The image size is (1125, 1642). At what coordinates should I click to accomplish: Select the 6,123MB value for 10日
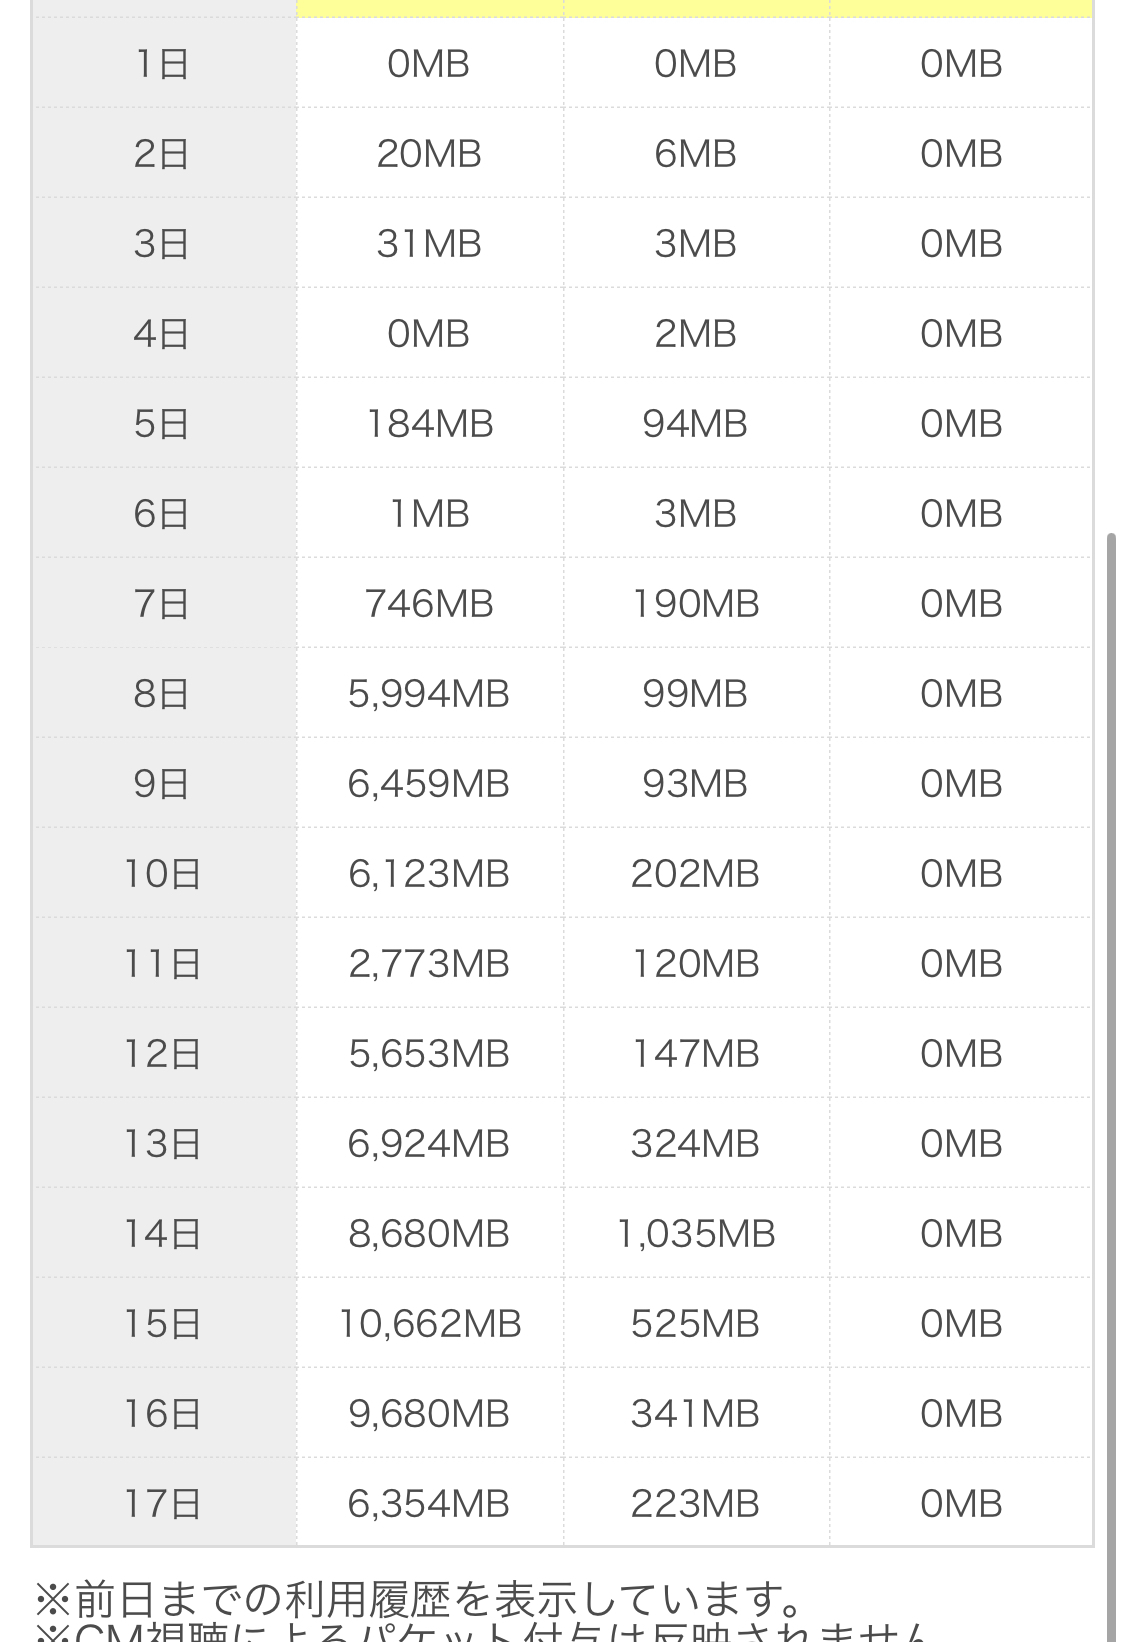(429, 875)
